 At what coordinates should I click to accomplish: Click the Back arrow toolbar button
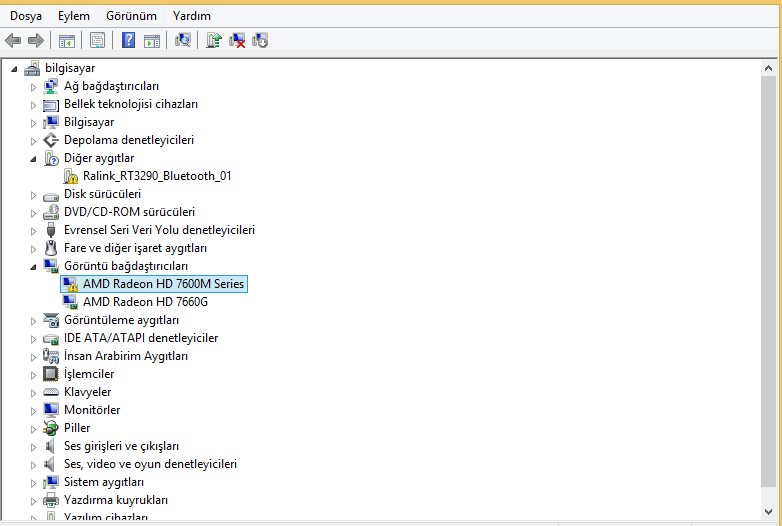click(13, 40)
